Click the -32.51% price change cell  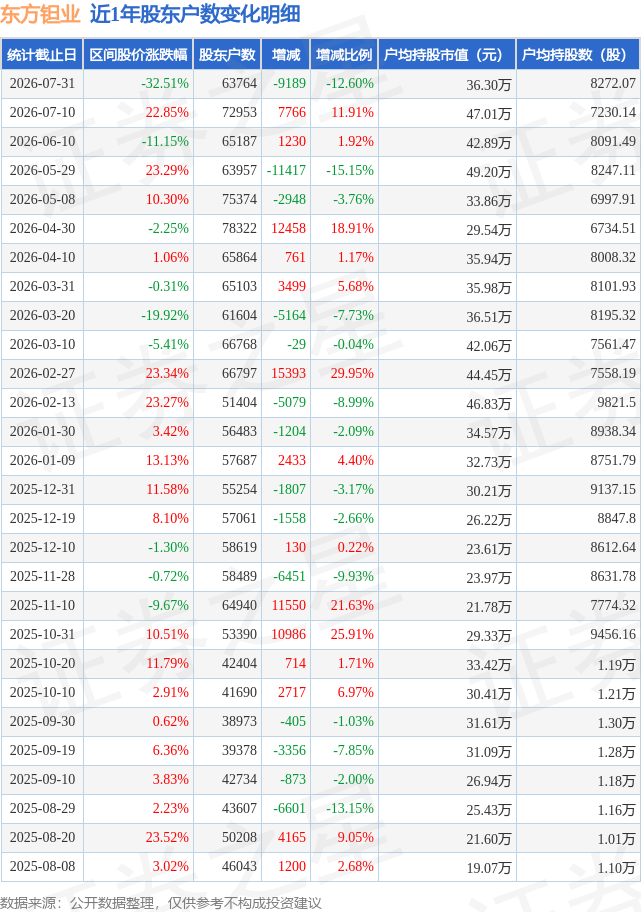coord(165,84)
